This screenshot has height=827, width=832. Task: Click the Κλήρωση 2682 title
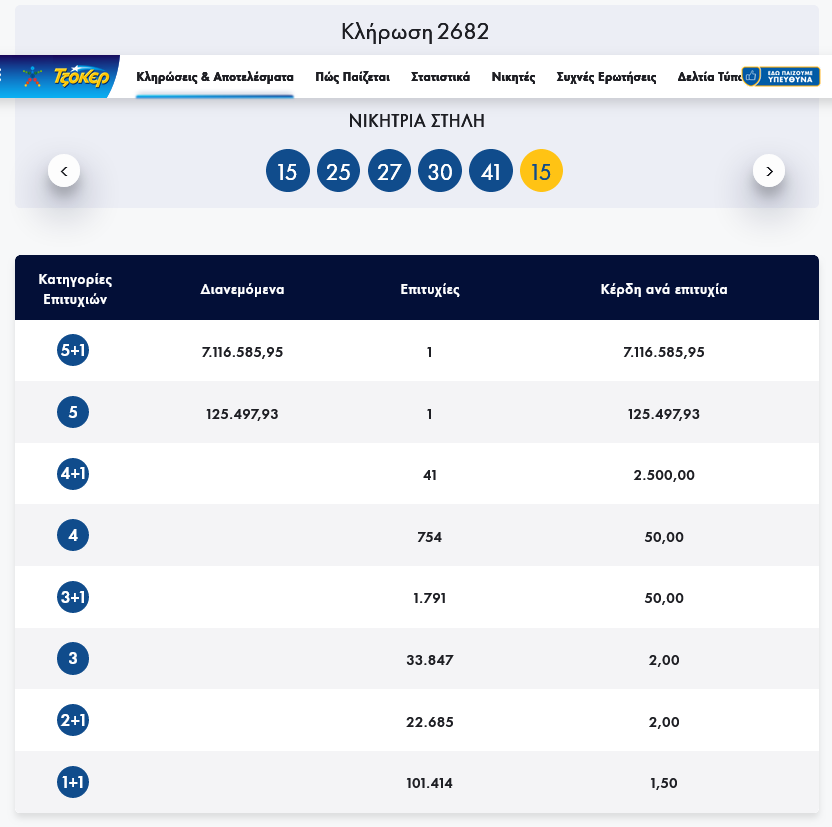(x=415, y=31)
